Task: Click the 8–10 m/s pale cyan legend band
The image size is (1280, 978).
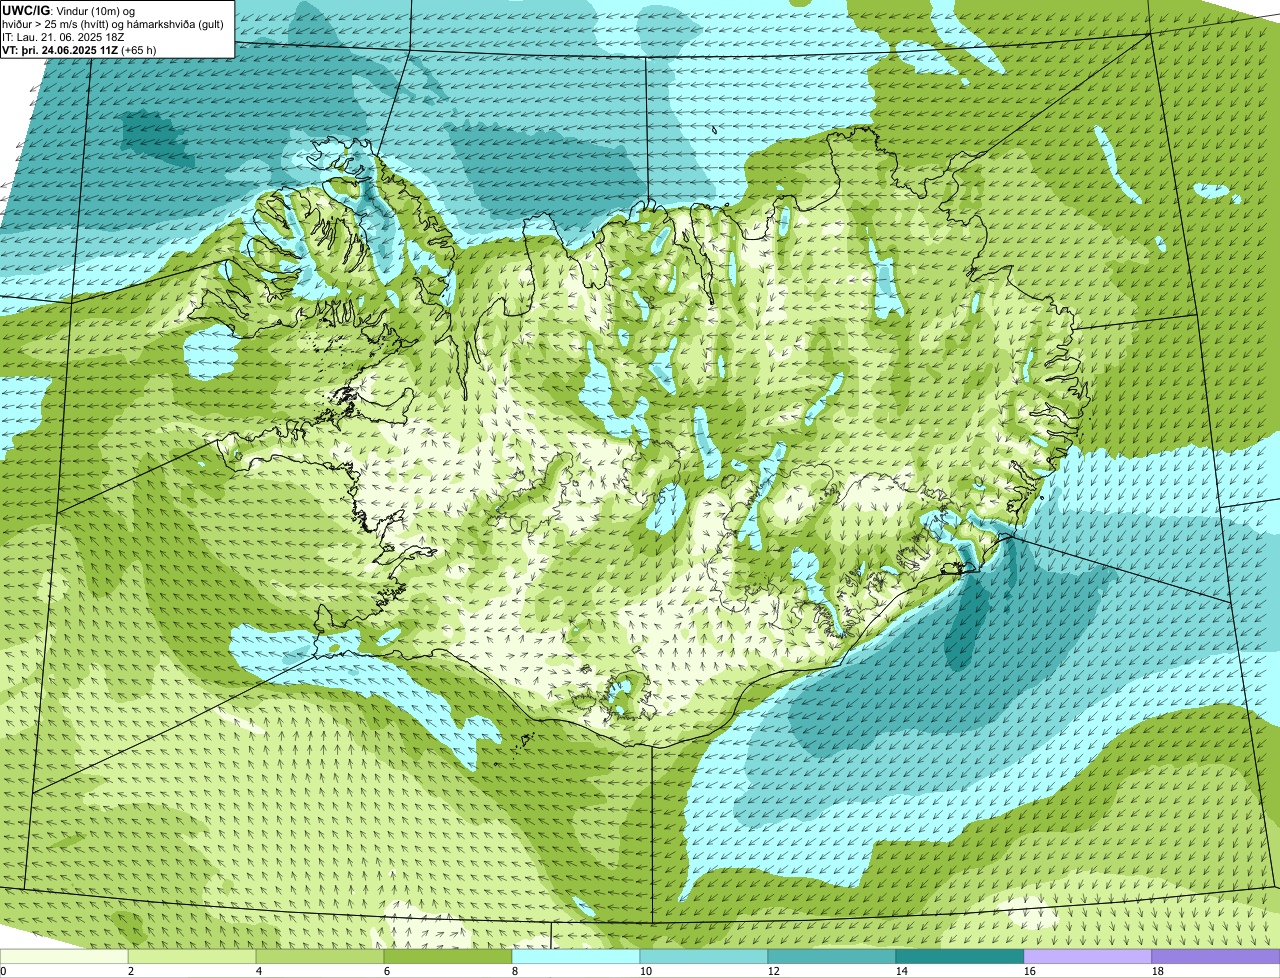Action: click(576, 956)
